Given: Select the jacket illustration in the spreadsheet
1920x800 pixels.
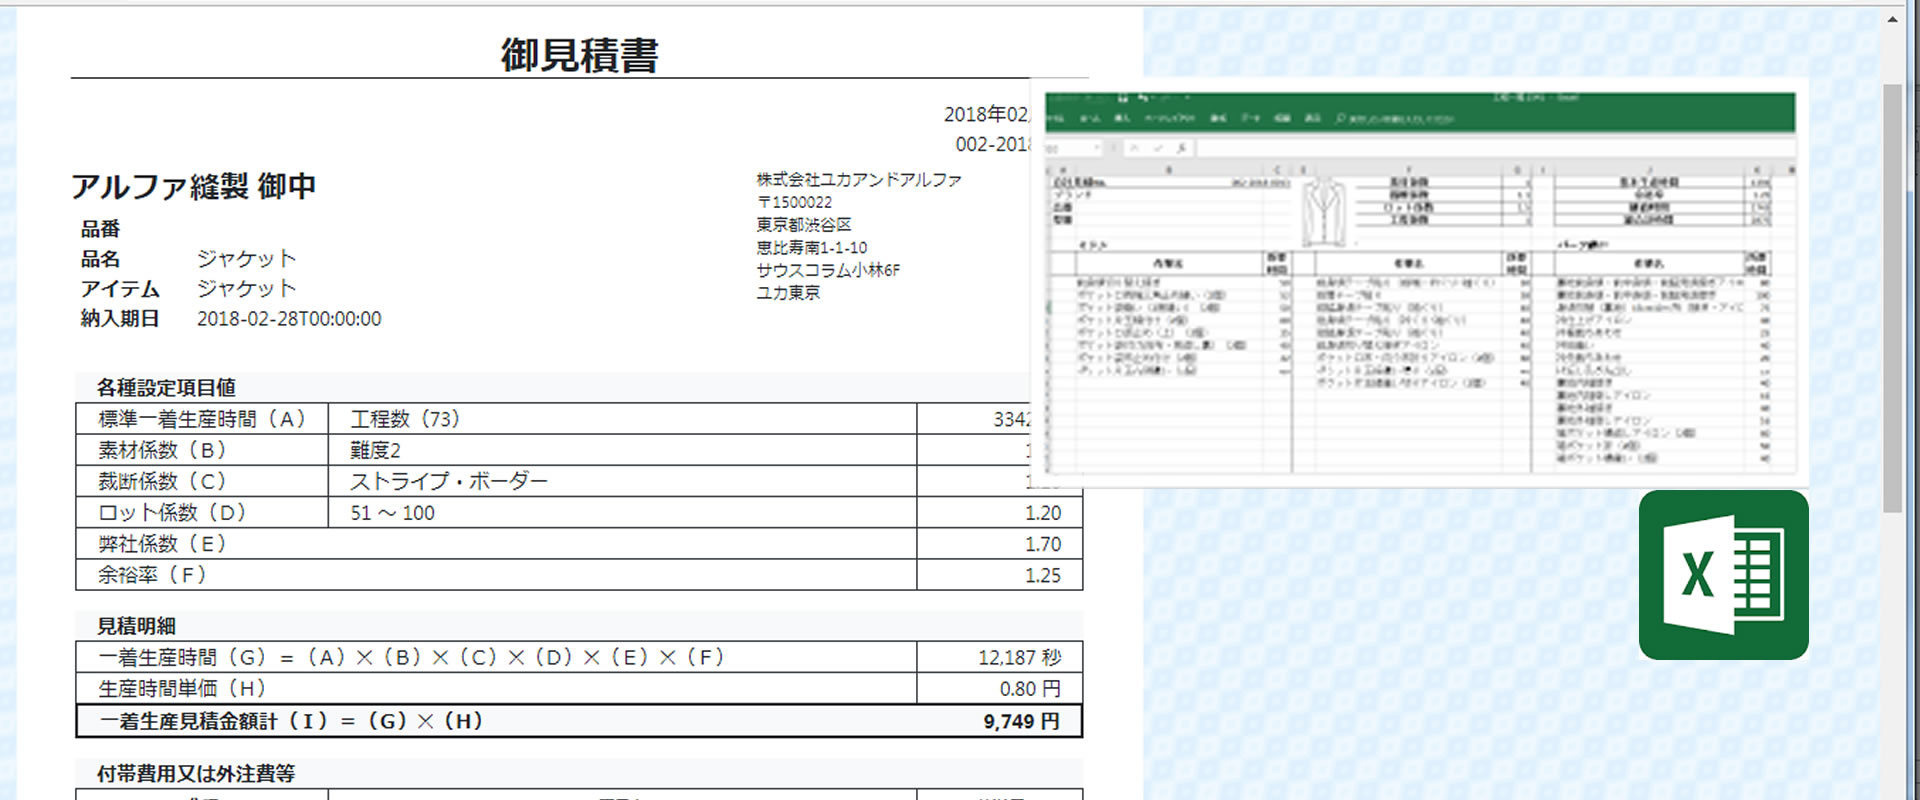Looking at the screenshot, I should pos(1324,210).
